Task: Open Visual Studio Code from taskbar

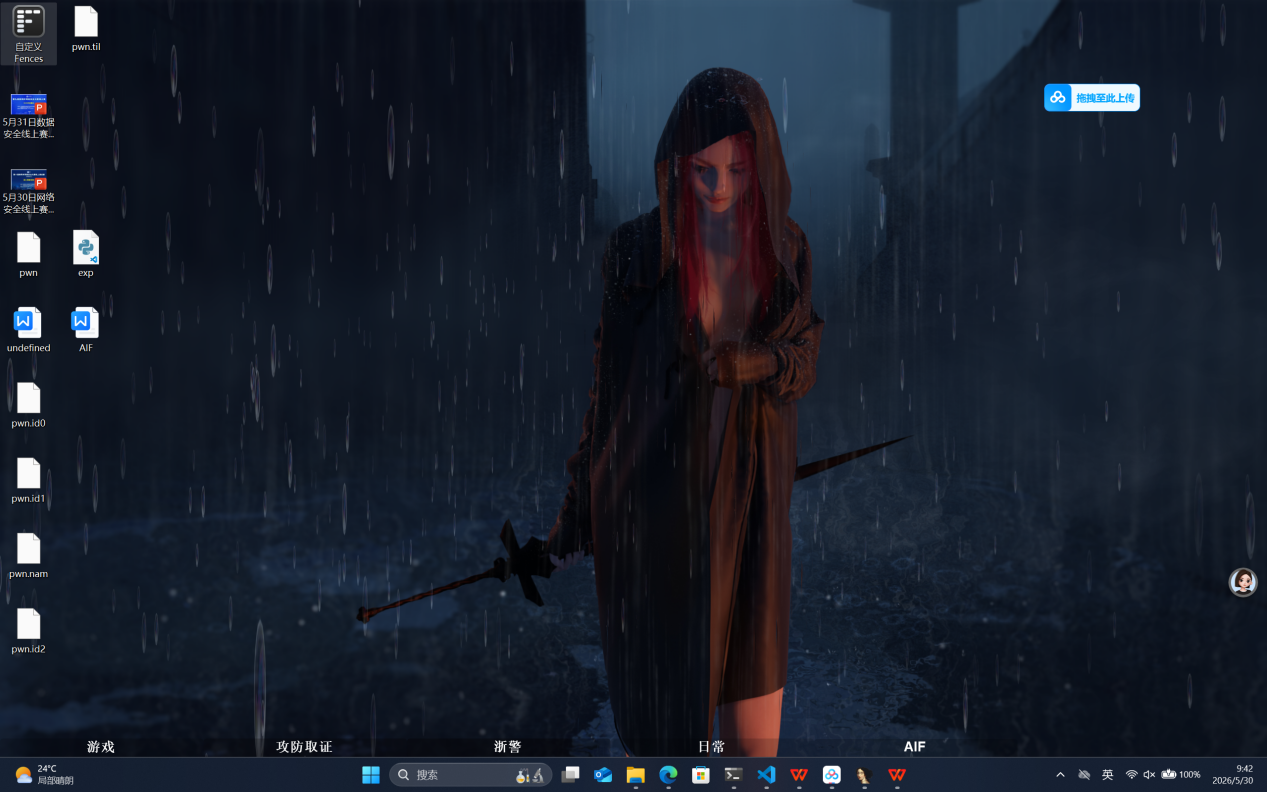Action: [x=766, y=775]
